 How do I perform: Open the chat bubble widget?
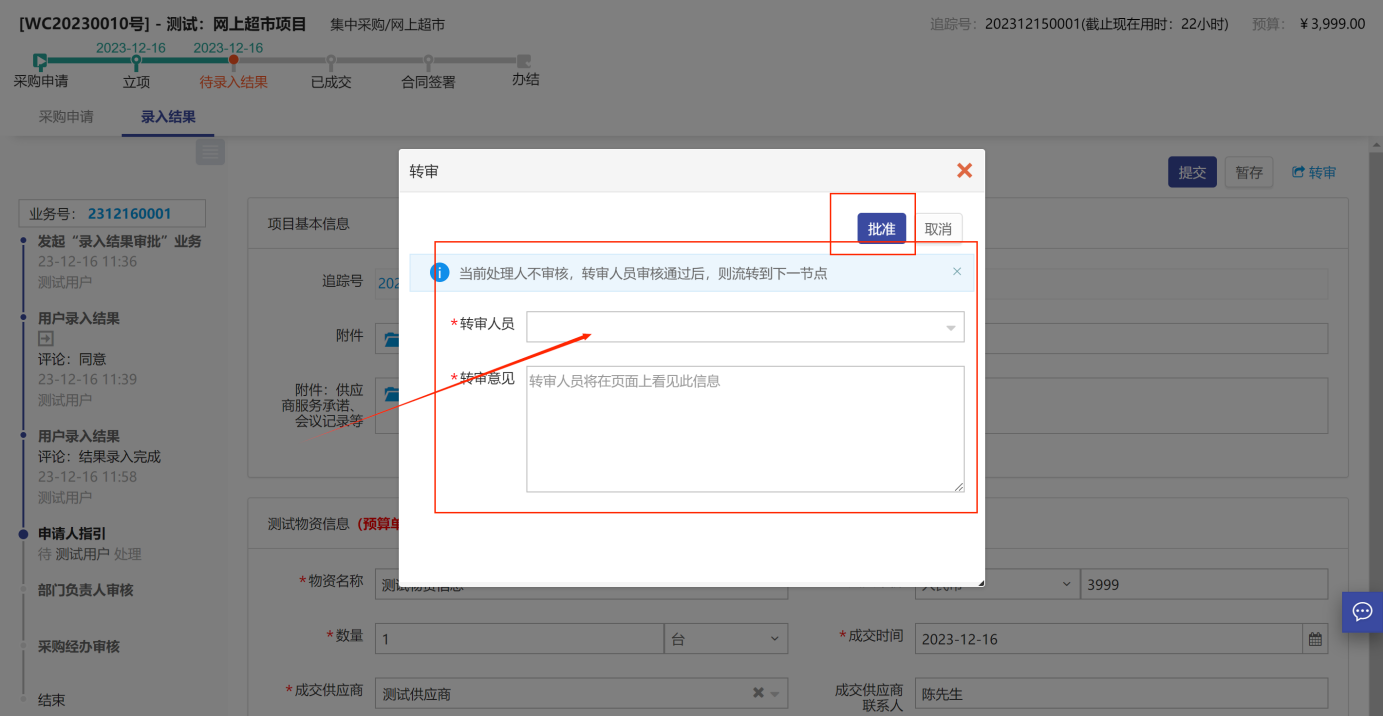tap(1362, 612)
